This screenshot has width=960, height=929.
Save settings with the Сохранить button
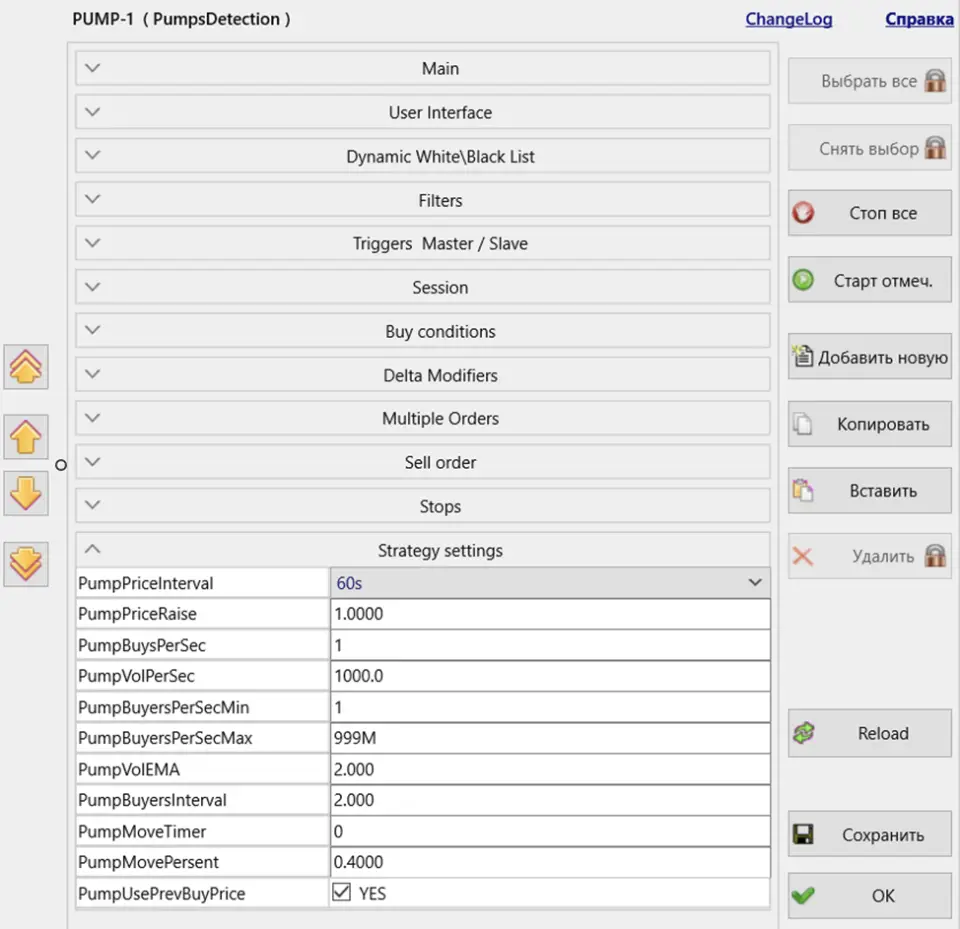coord(869,835)
